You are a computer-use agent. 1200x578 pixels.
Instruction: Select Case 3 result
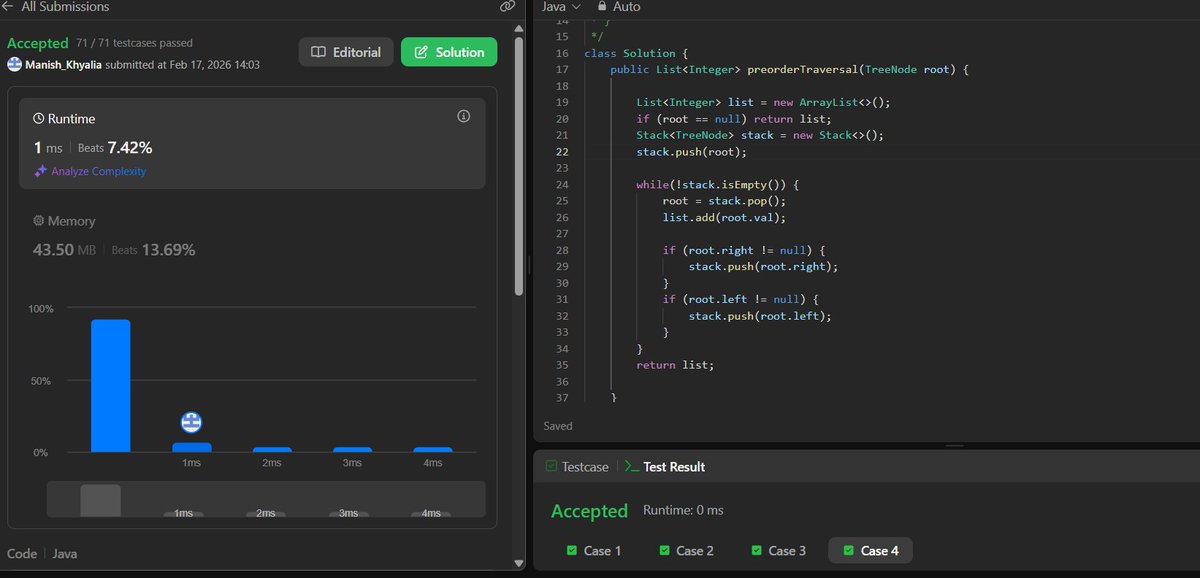pos(778,550)
